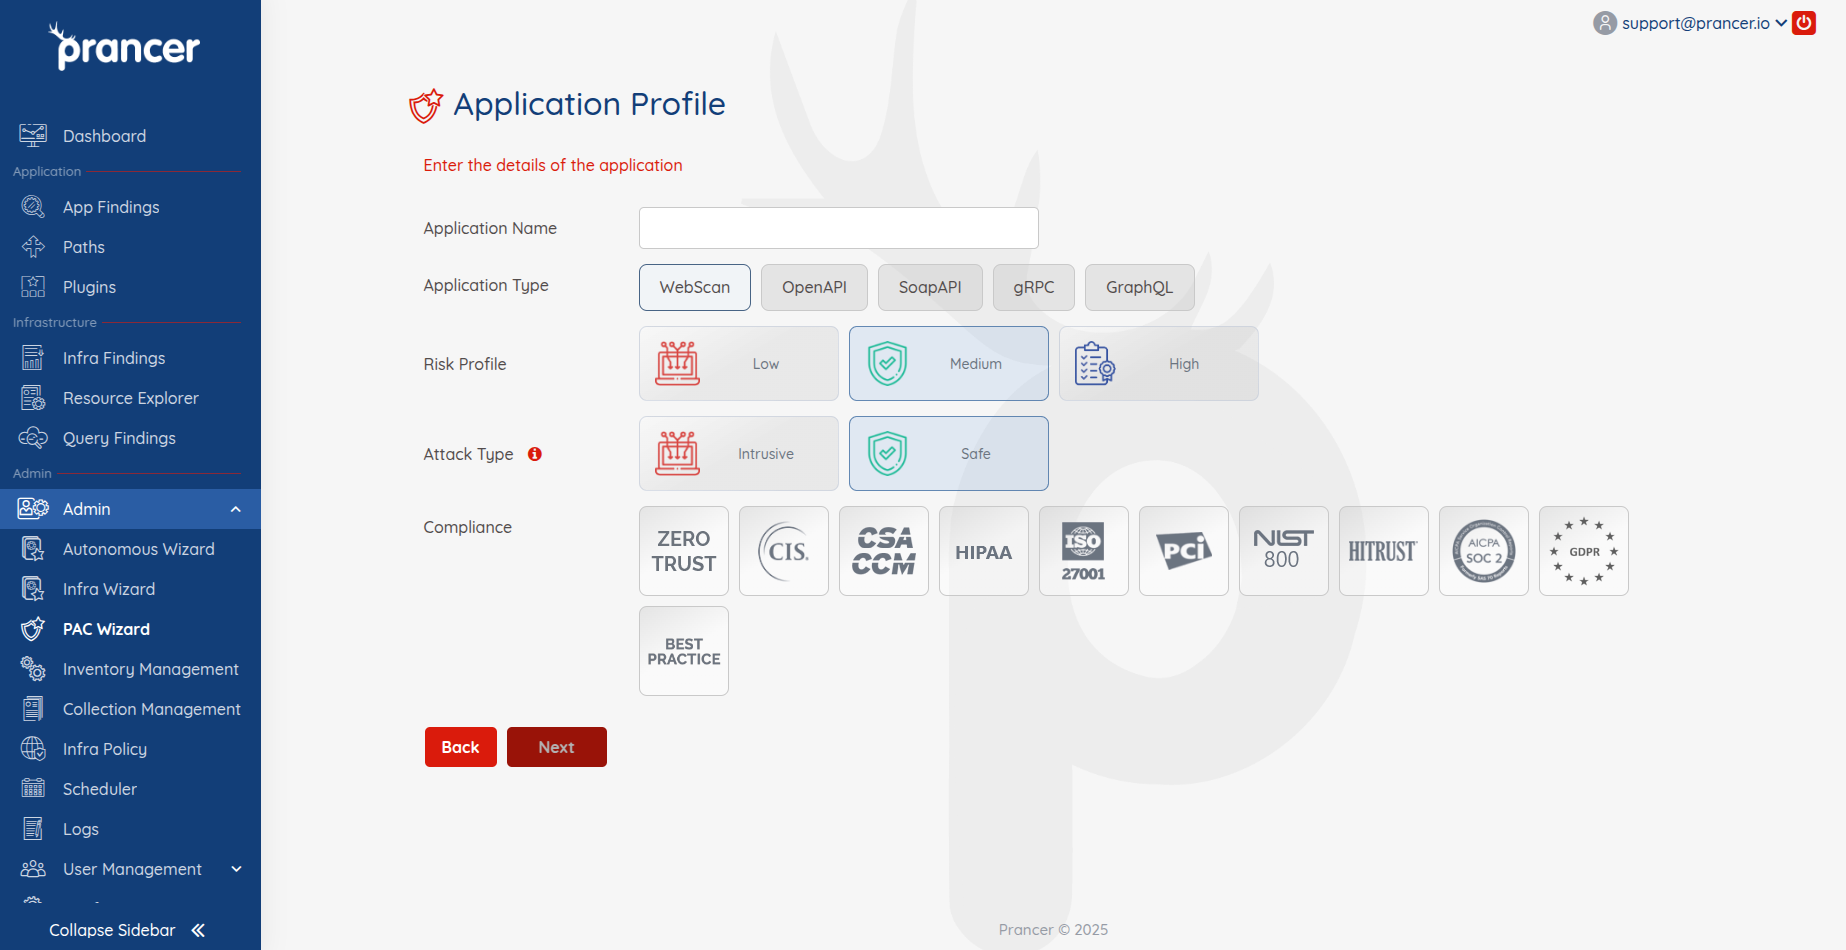Viewport: 1846px width, 950px height.
Task: Click the User Management people icon
Action: coord(33,869)
